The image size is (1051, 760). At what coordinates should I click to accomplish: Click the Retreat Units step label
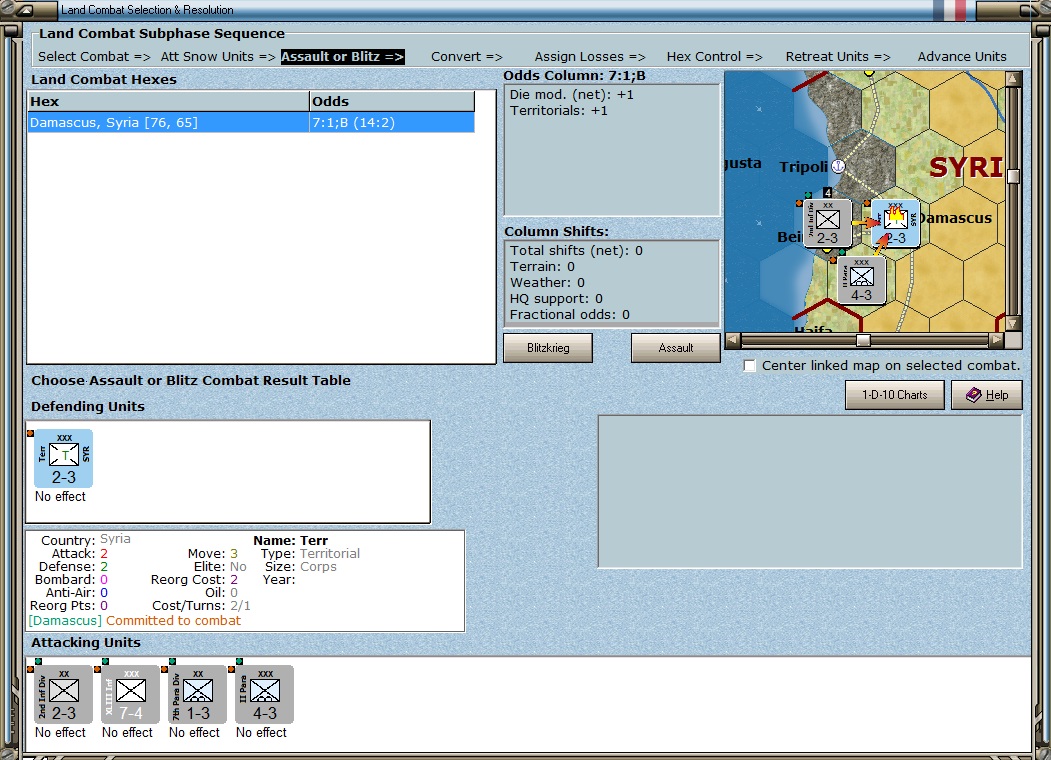pos(838,57)
